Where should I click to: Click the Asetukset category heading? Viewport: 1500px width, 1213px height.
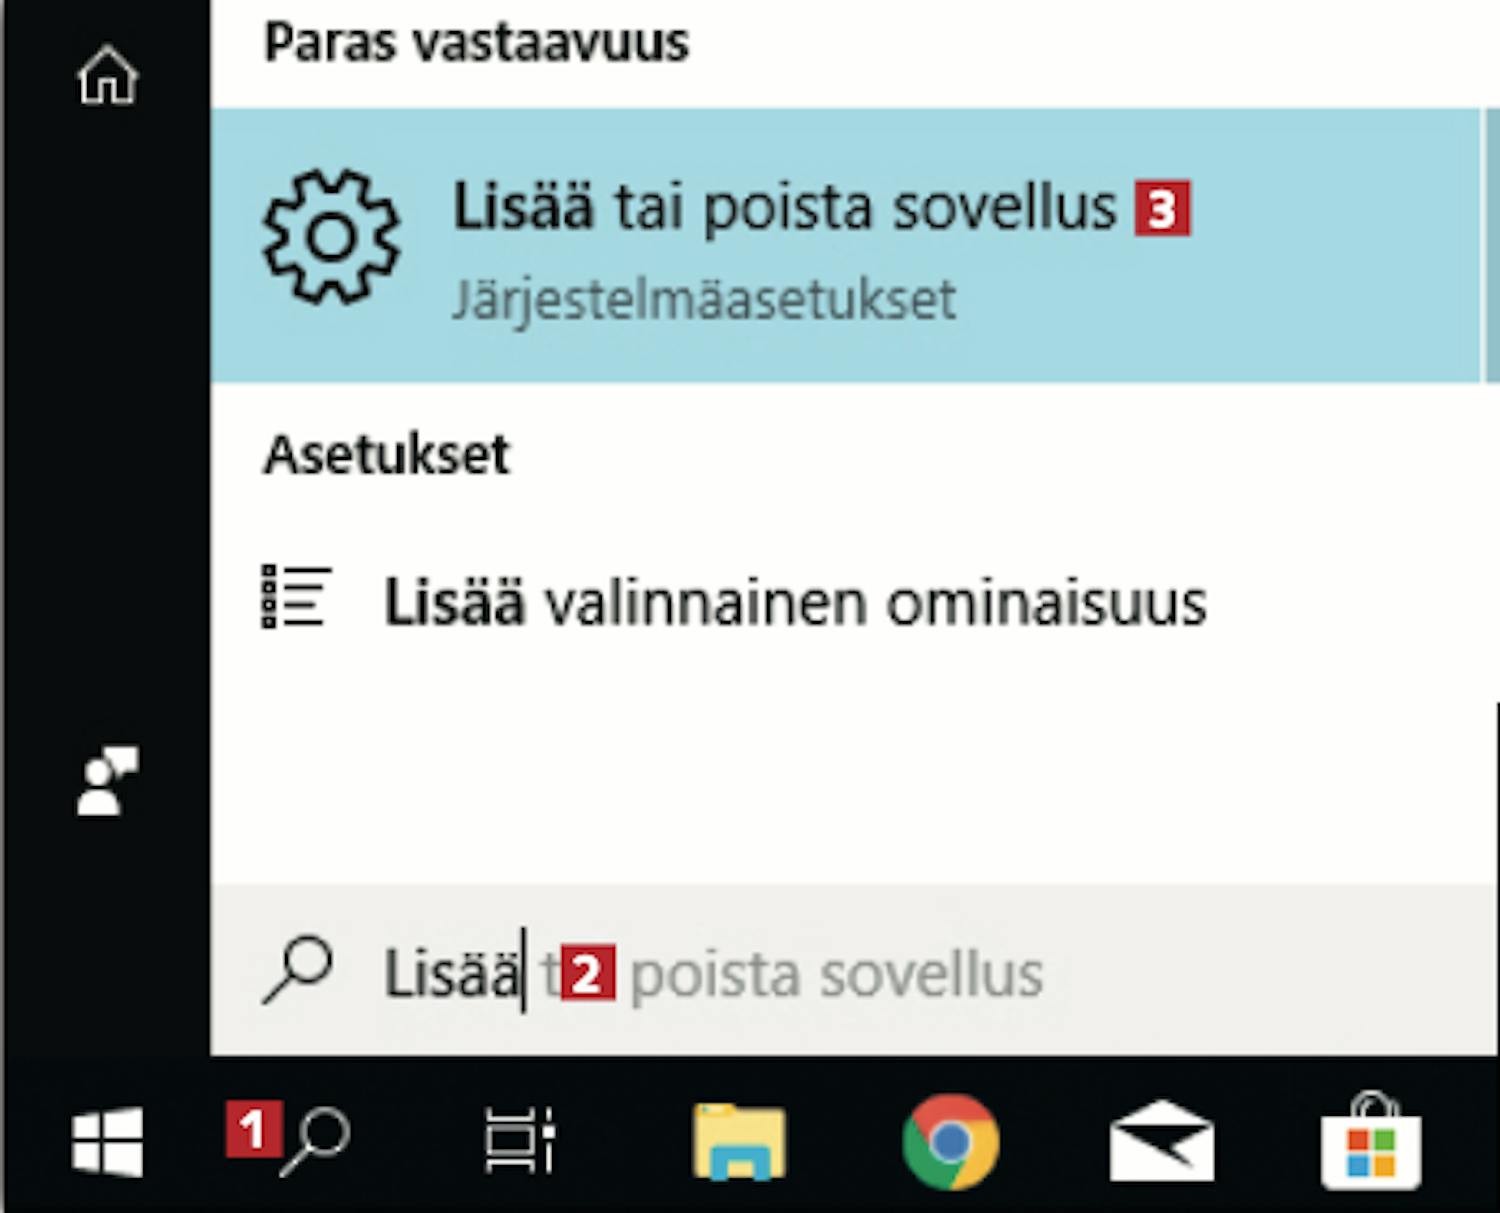tap(387, 455)
